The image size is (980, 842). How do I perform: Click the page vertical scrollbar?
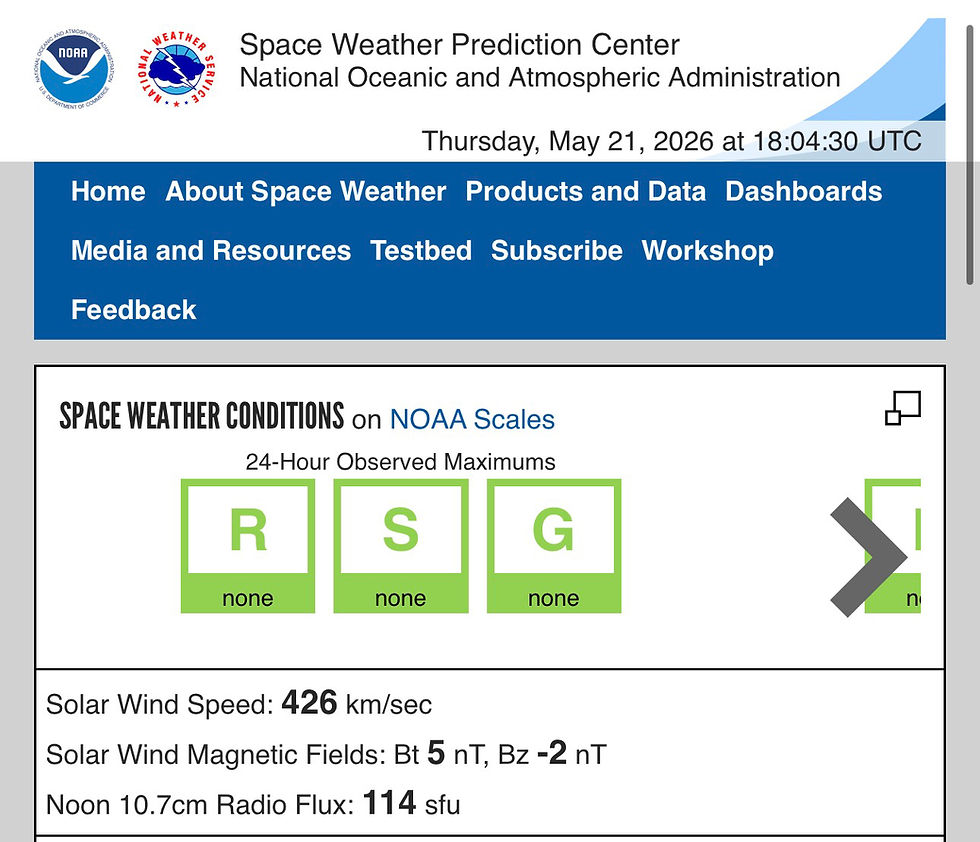point(969,156)
